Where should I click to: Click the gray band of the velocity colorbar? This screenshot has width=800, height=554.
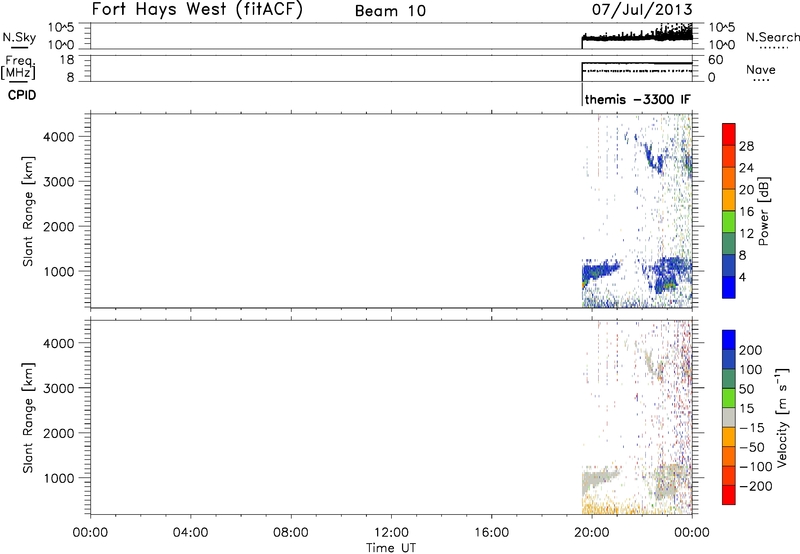point(729,418)
